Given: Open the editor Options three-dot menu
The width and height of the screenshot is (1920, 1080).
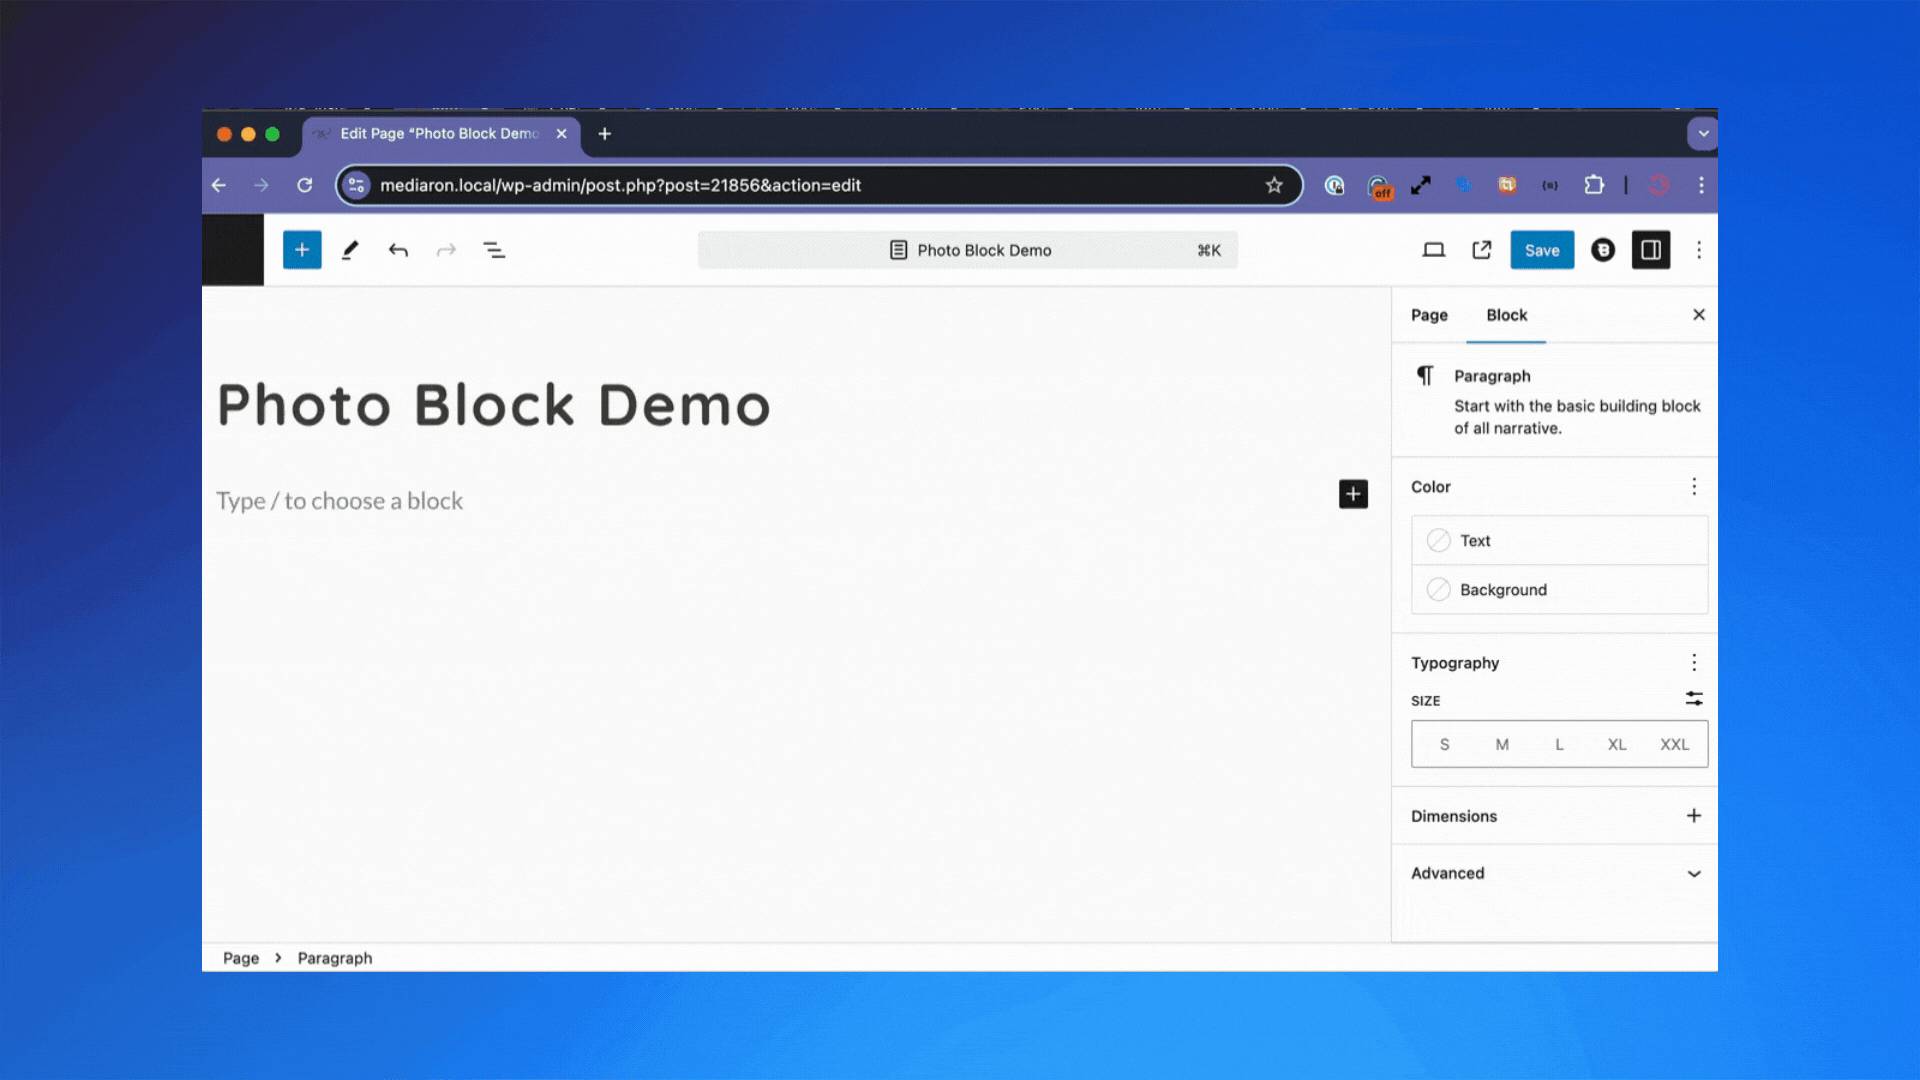Looking at the screenshot, I should pyautogui.click(x=1699, y=250).
